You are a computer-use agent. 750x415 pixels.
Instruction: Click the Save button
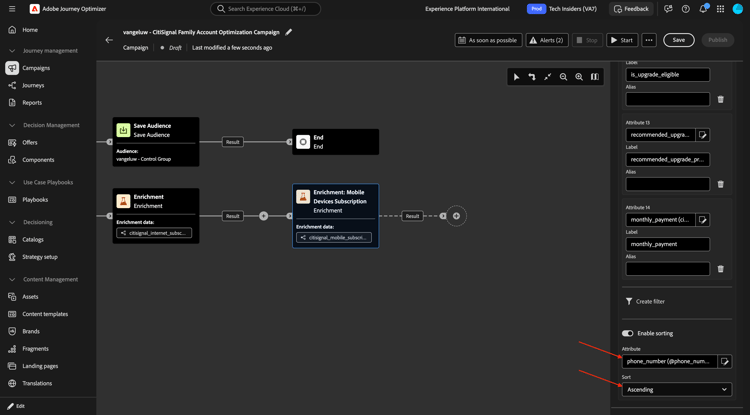679,40
